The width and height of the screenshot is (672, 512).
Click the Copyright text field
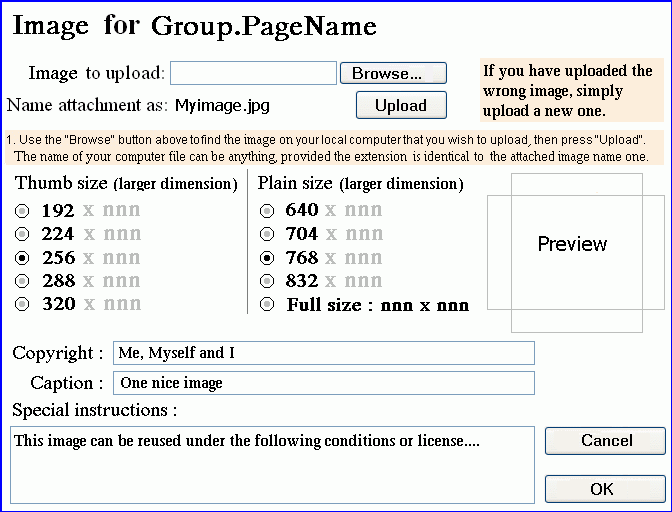pyautogui.click(x=324, y=353)
